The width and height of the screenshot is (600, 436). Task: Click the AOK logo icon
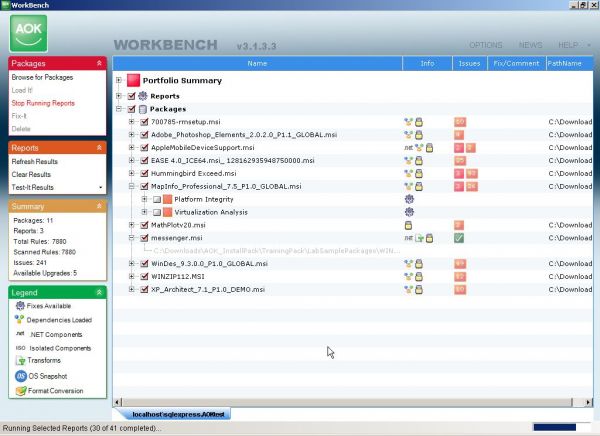tap(28, 33)
